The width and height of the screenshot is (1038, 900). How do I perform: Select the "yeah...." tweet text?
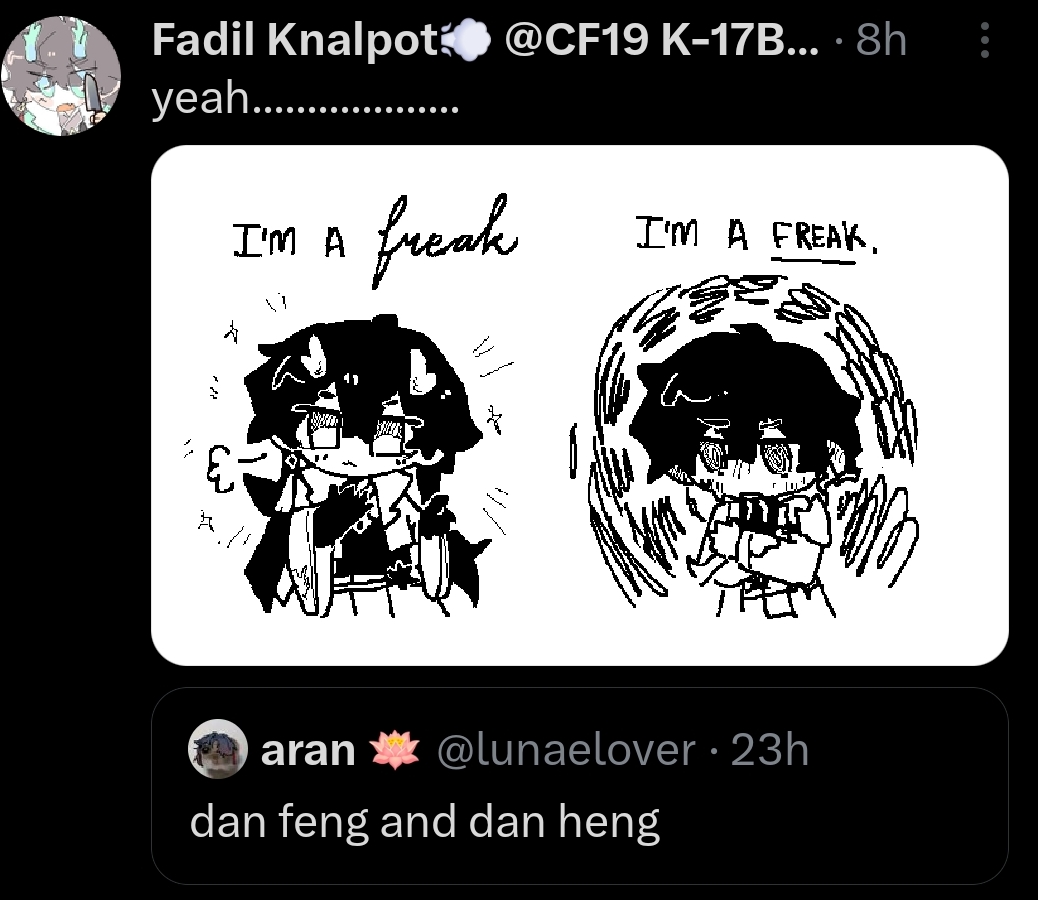305,99
